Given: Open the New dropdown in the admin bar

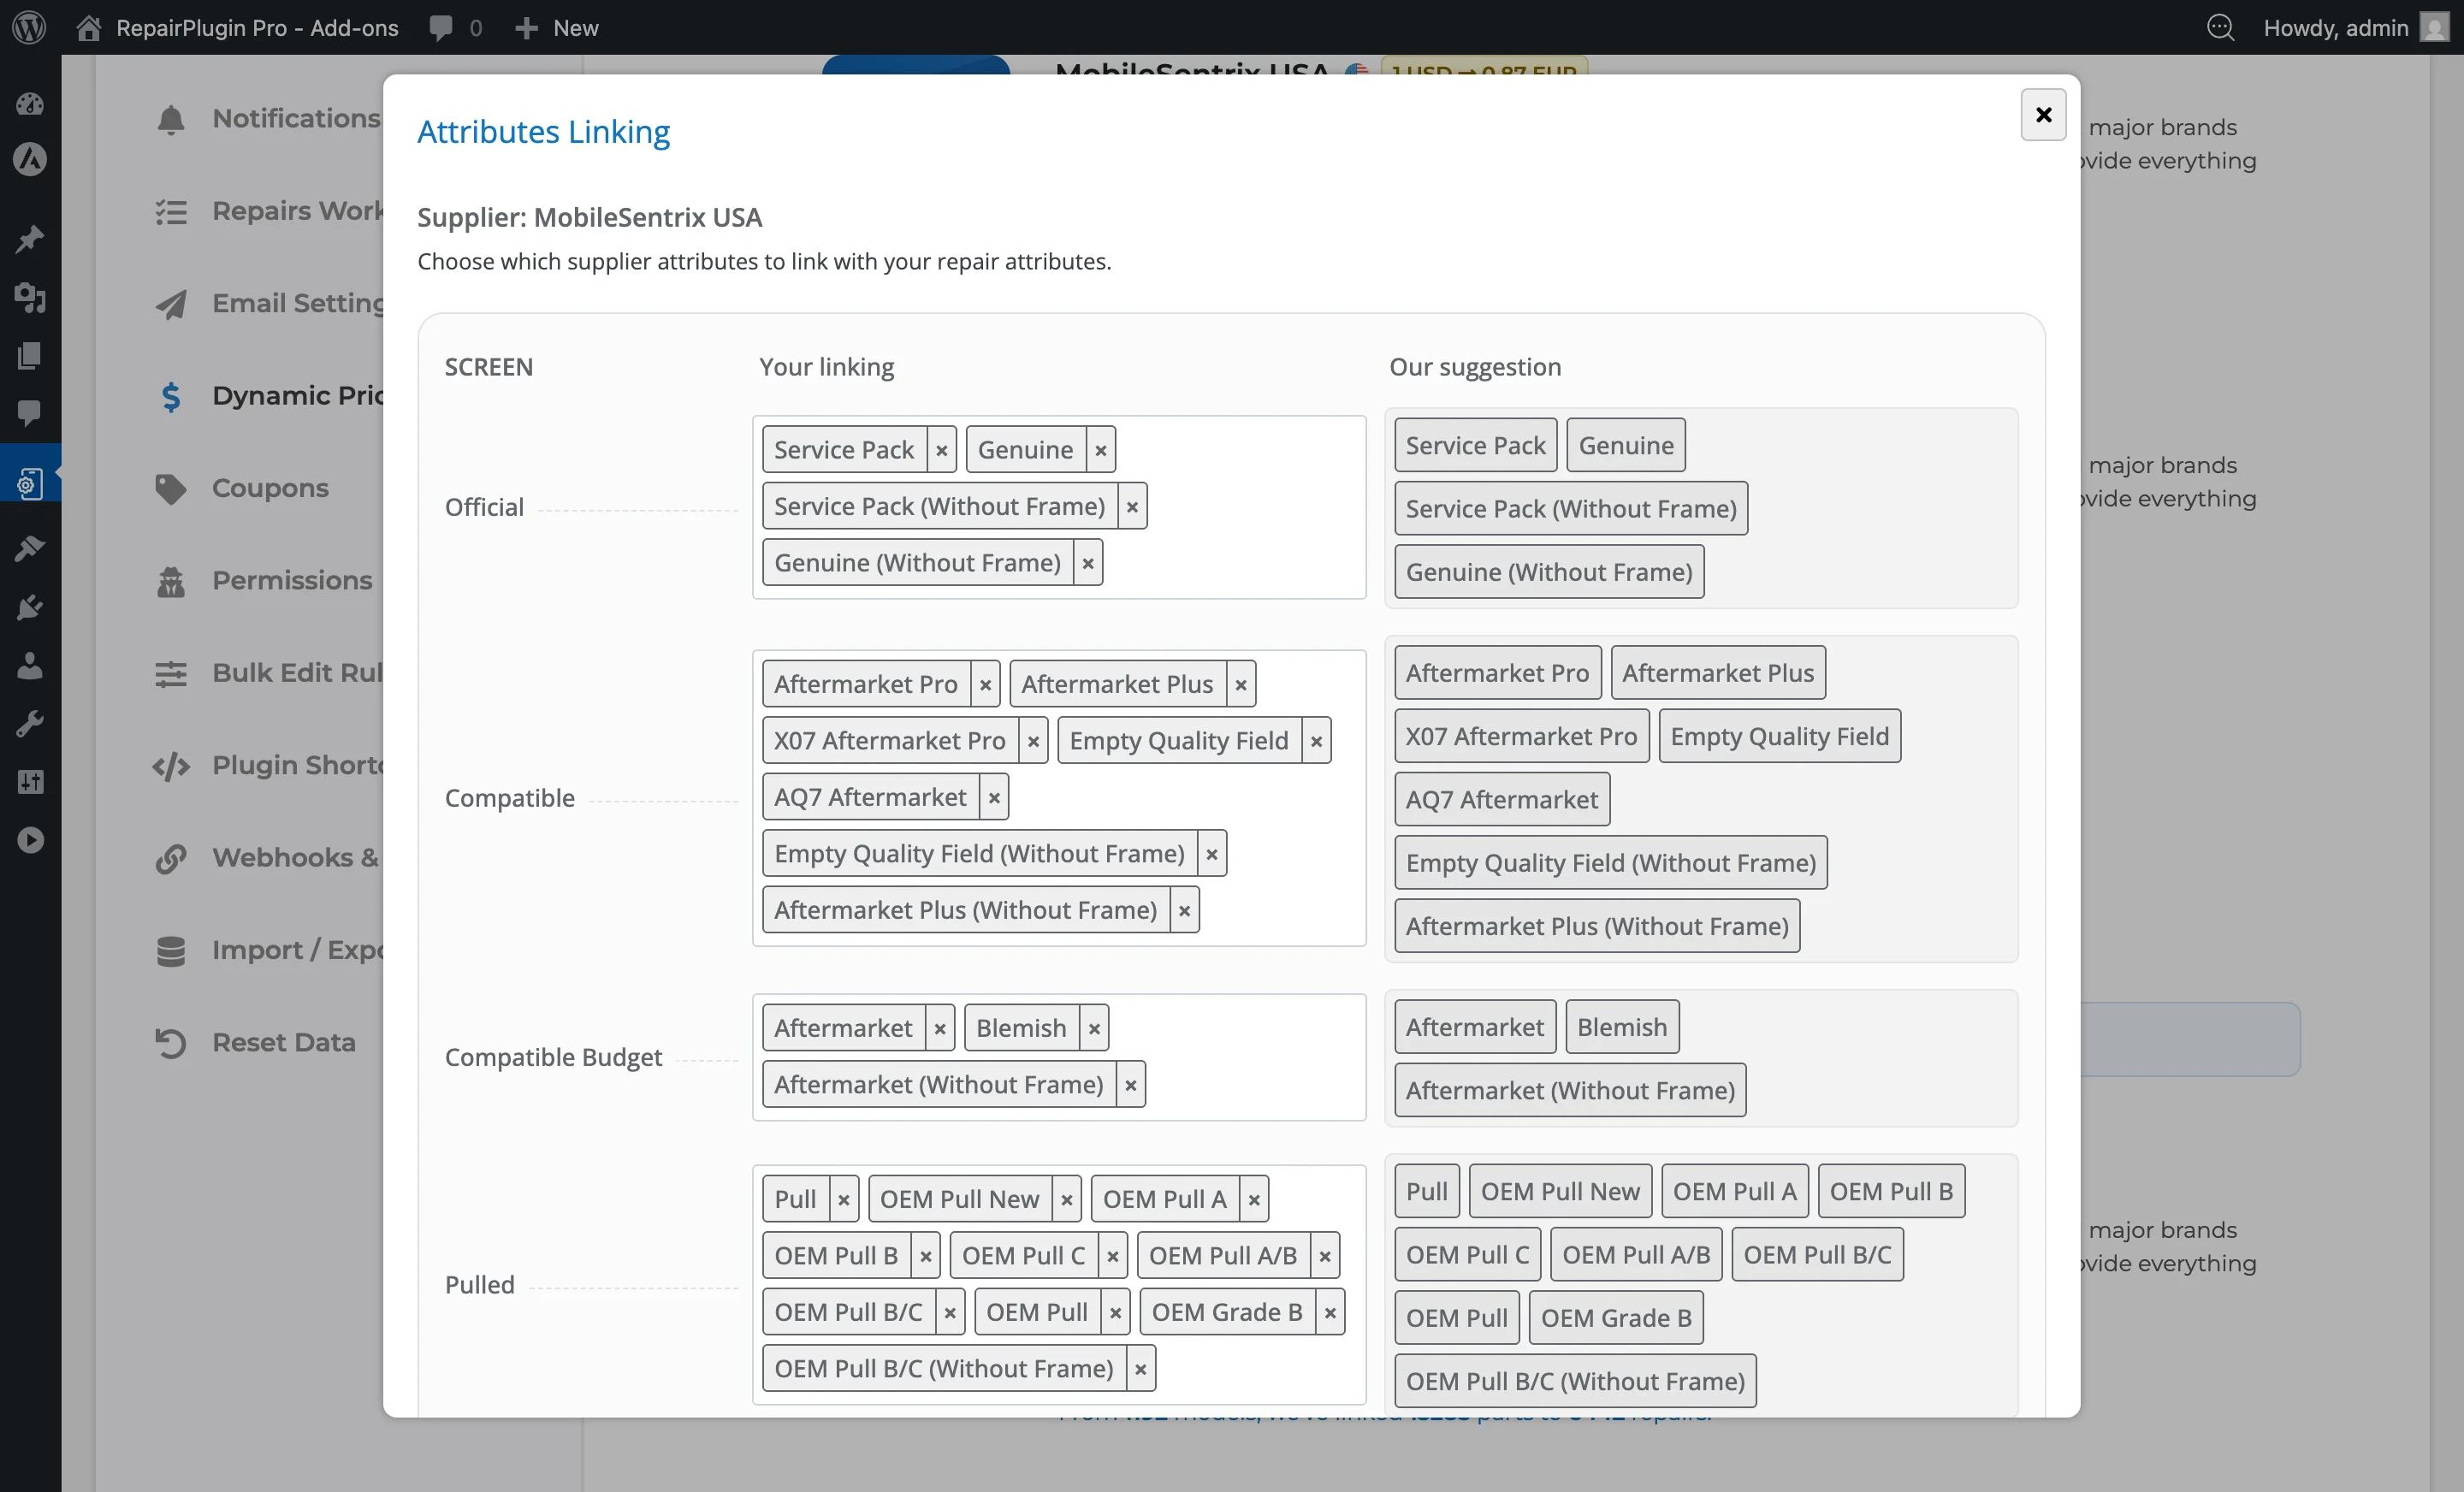Looking at the screenshot, I should 556,27.
